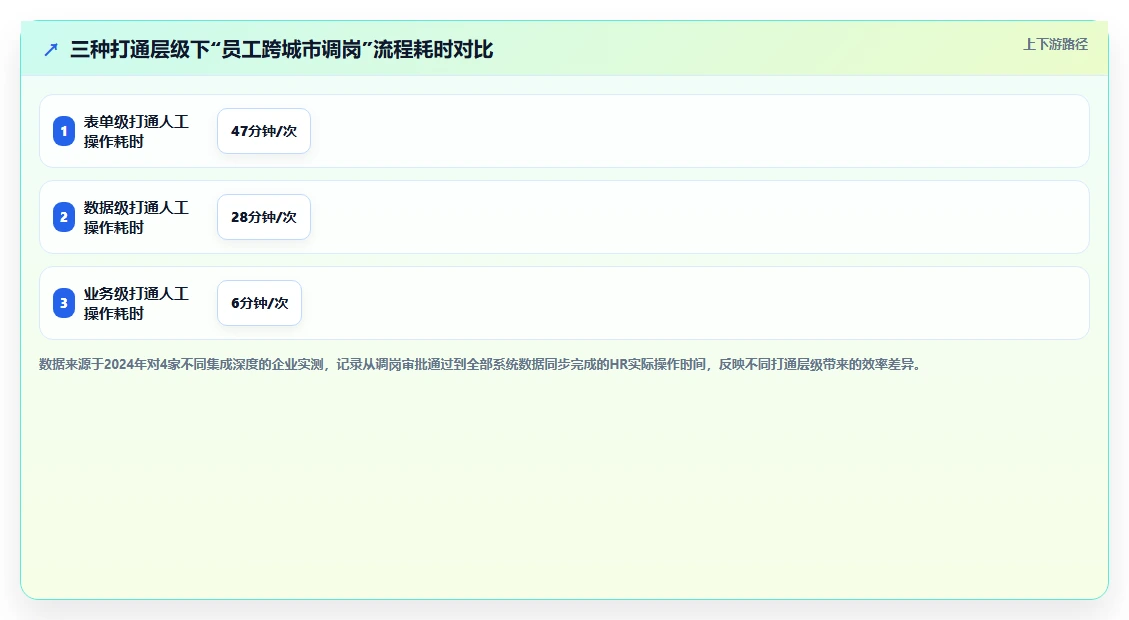Click the label 数据级打通人工操作耗时
This screenshot has width=1129, height=620.
pyautogui.click(x=136, y=217)
